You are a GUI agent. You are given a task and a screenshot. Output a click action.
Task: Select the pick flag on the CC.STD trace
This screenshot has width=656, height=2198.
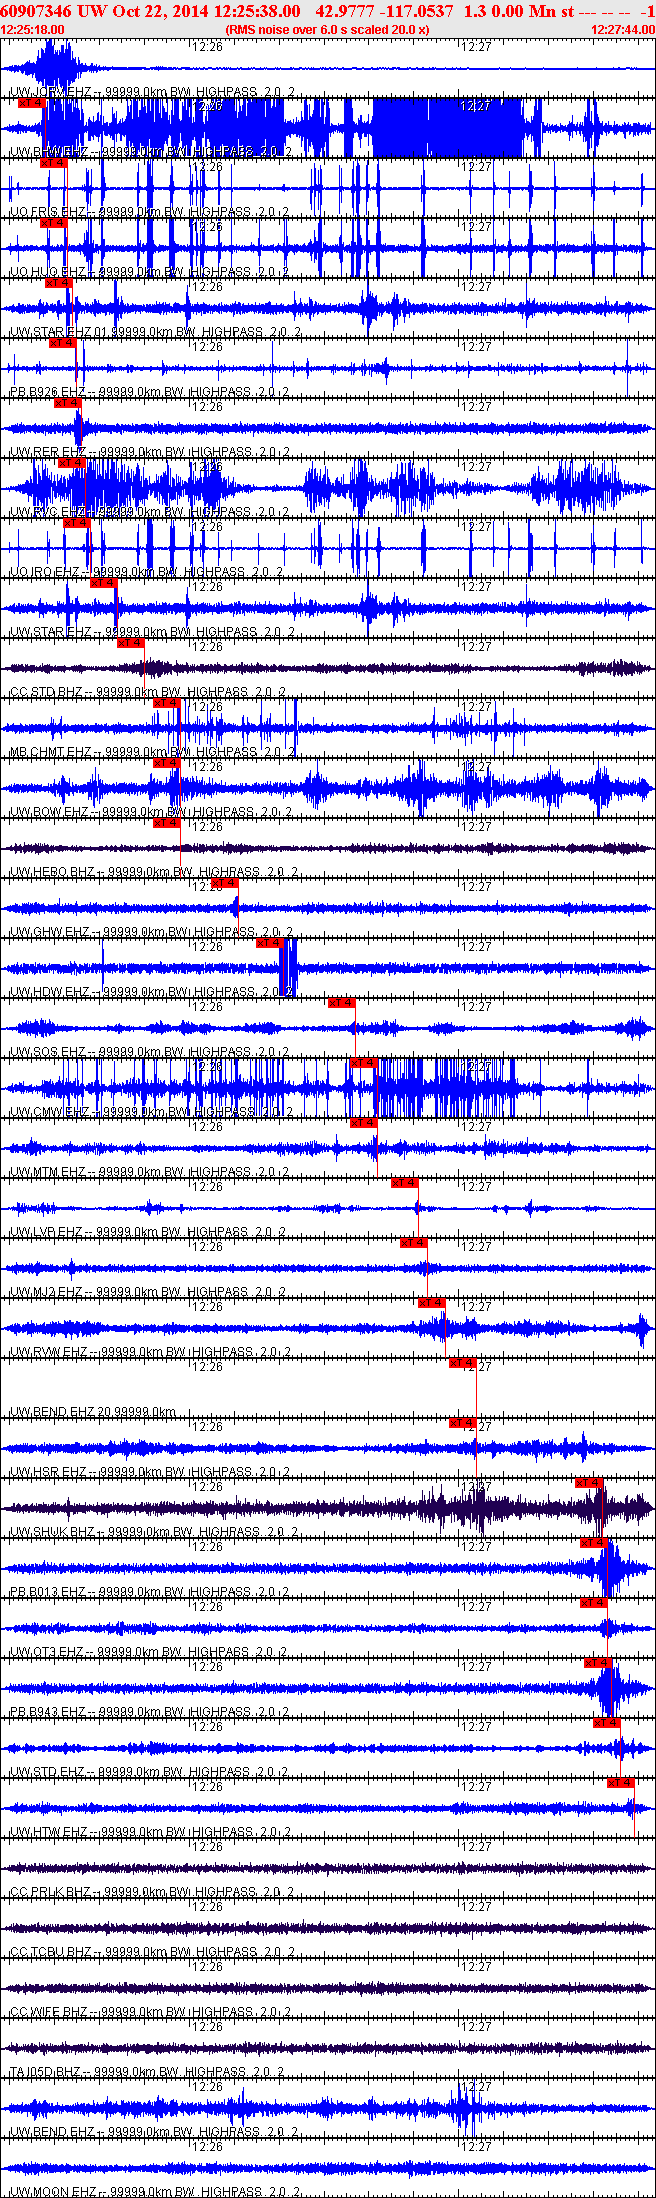(x=130, y=643)
